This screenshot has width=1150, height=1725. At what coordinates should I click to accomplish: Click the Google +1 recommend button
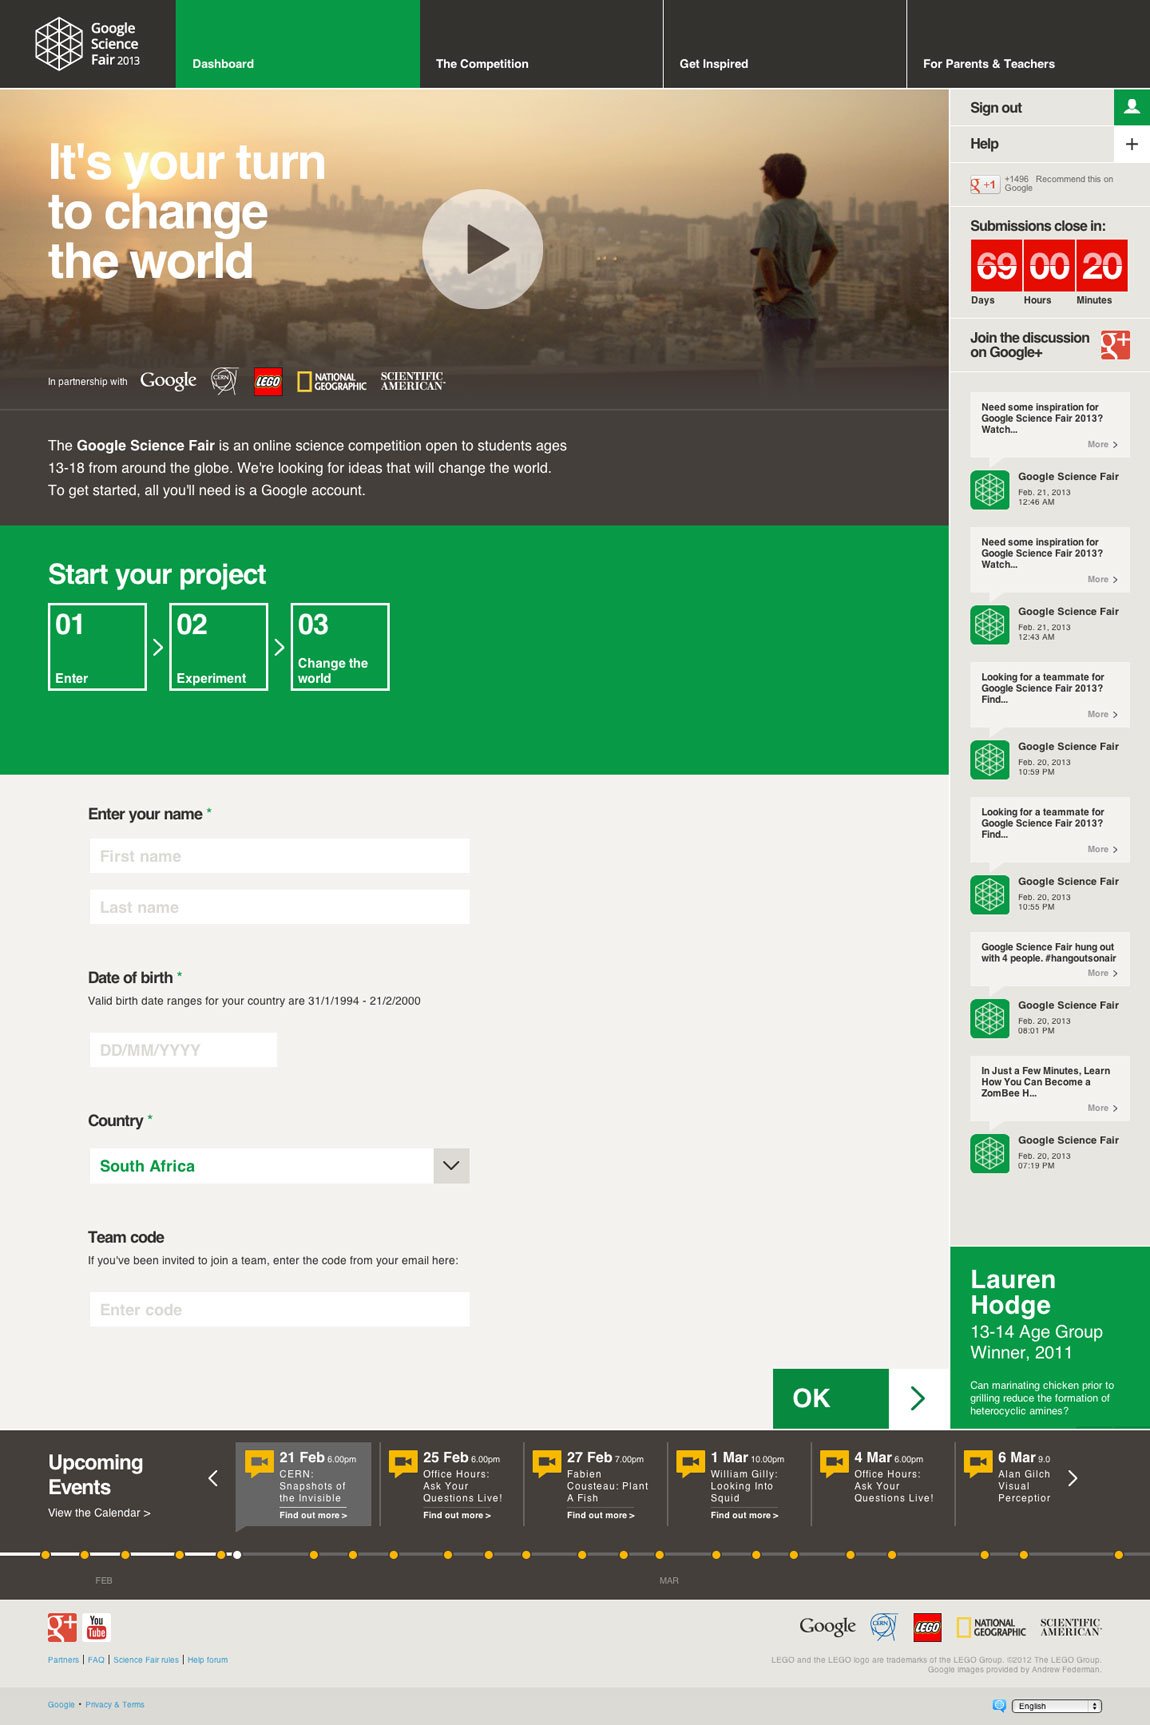pyautogui.click(x=984, y=184)
